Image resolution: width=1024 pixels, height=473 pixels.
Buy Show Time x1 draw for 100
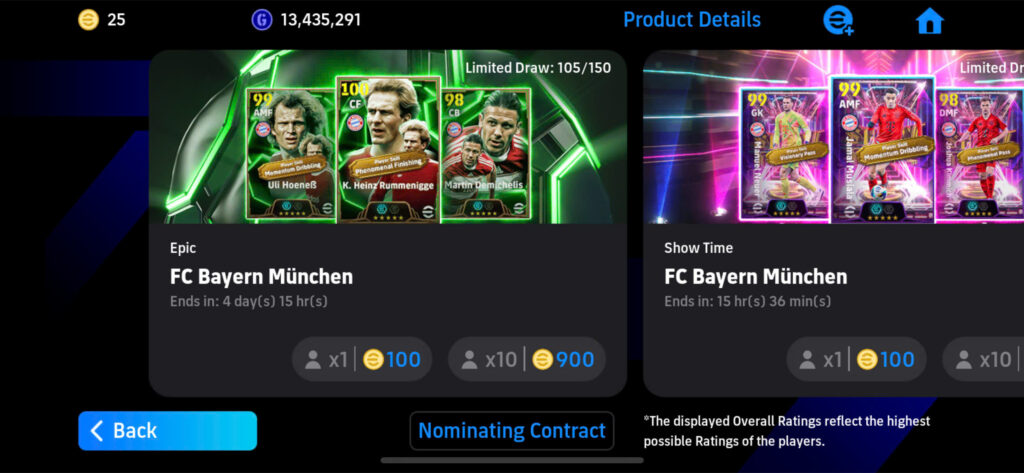[x=856, y=359]
